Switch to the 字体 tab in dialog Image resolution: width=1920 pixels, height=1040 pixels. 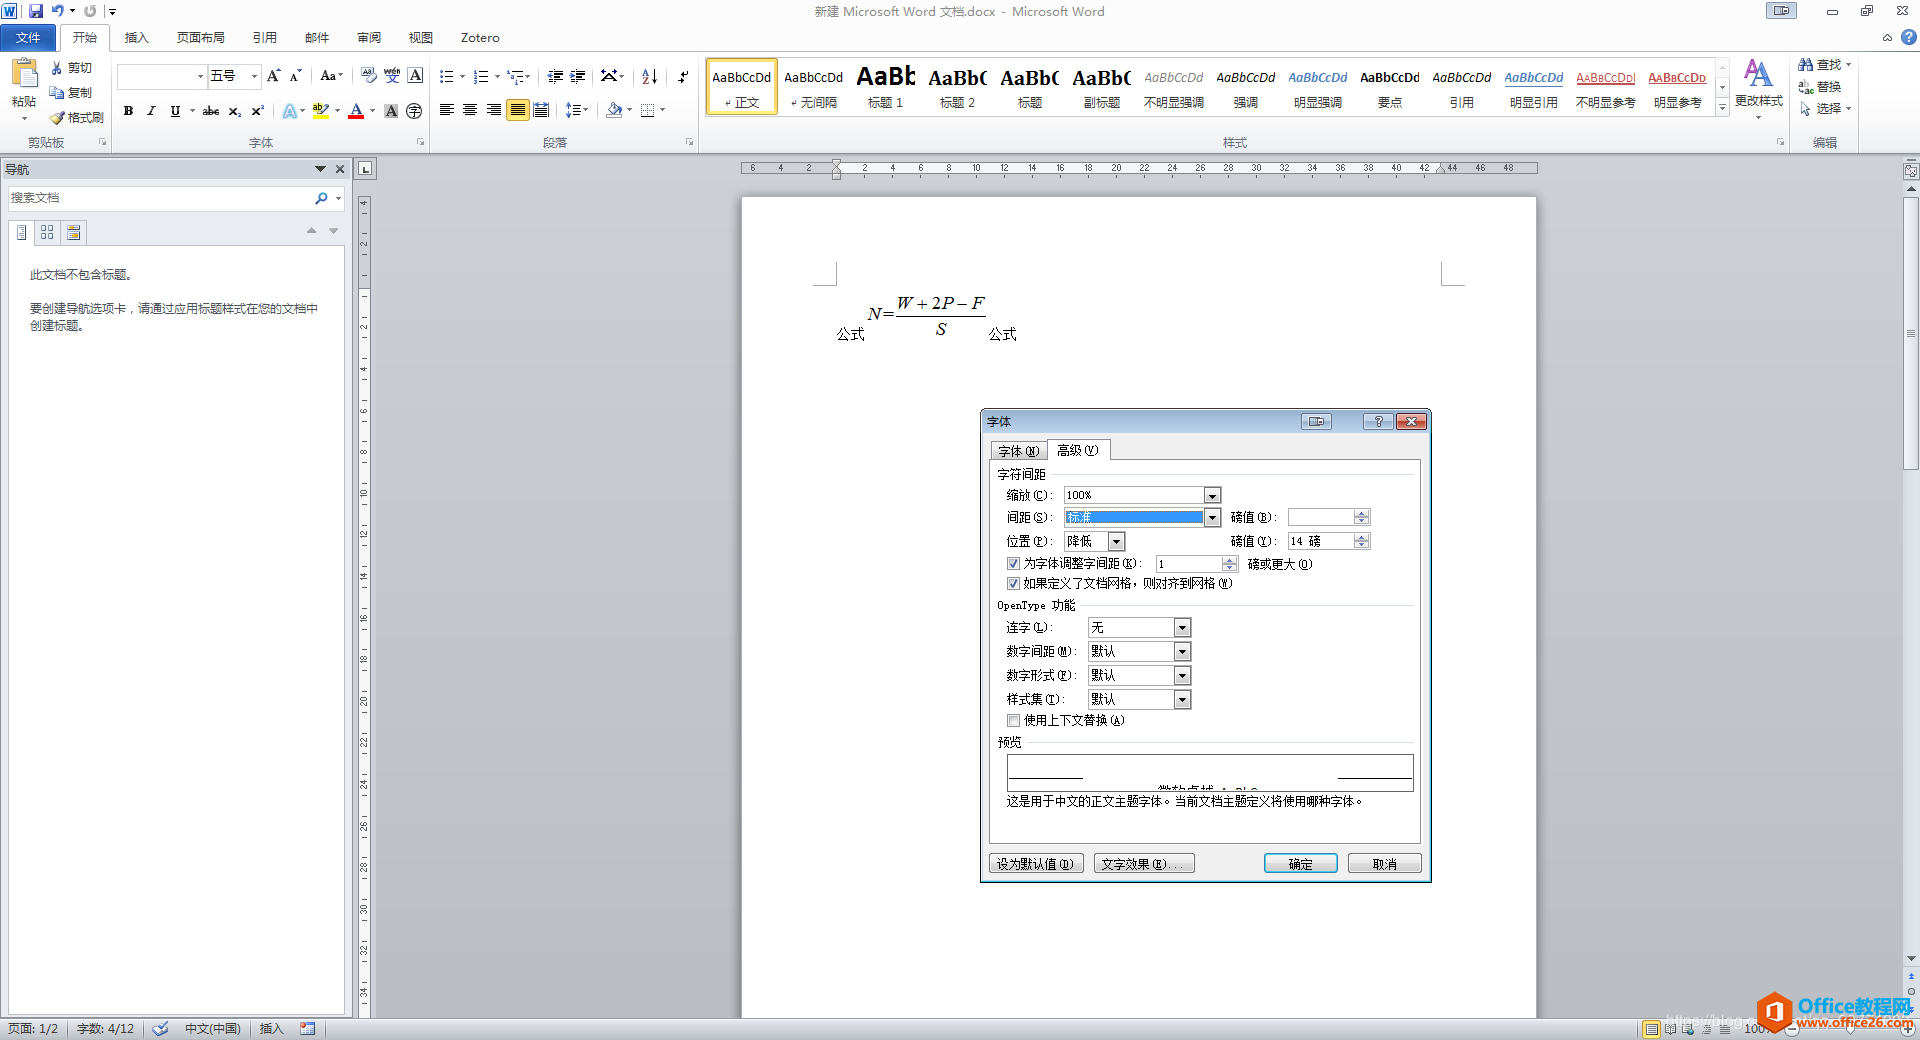coord(1018,450)
